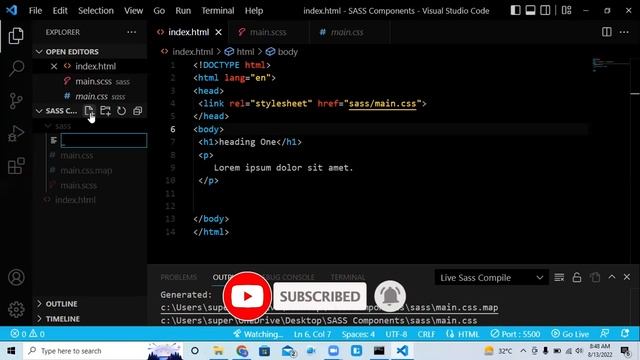Screen dimensions: 640x360
Task: Open the Search view in activity bar
Action: pos(16,68)
